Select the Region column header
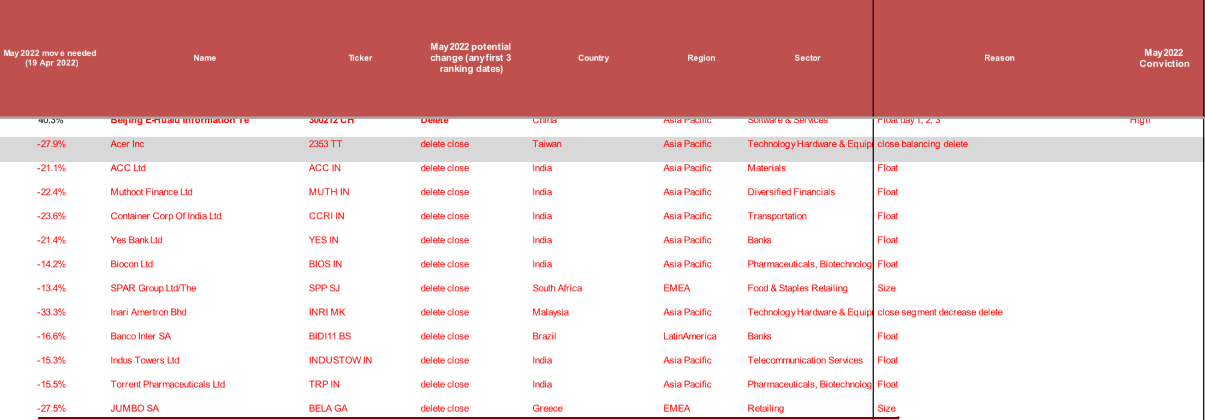 [701, 58]
